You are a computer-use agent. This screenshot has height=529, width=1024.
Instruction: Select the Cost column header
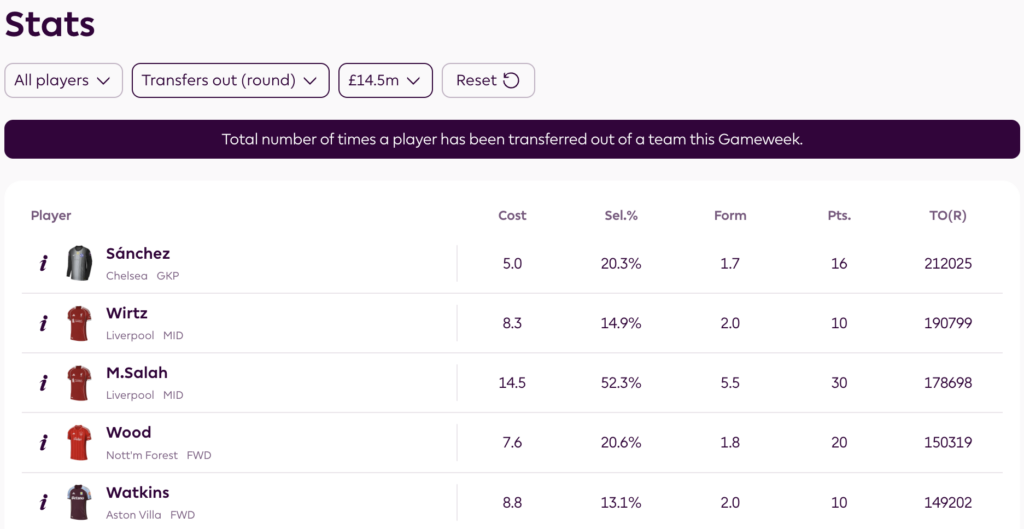pos(512,216)
